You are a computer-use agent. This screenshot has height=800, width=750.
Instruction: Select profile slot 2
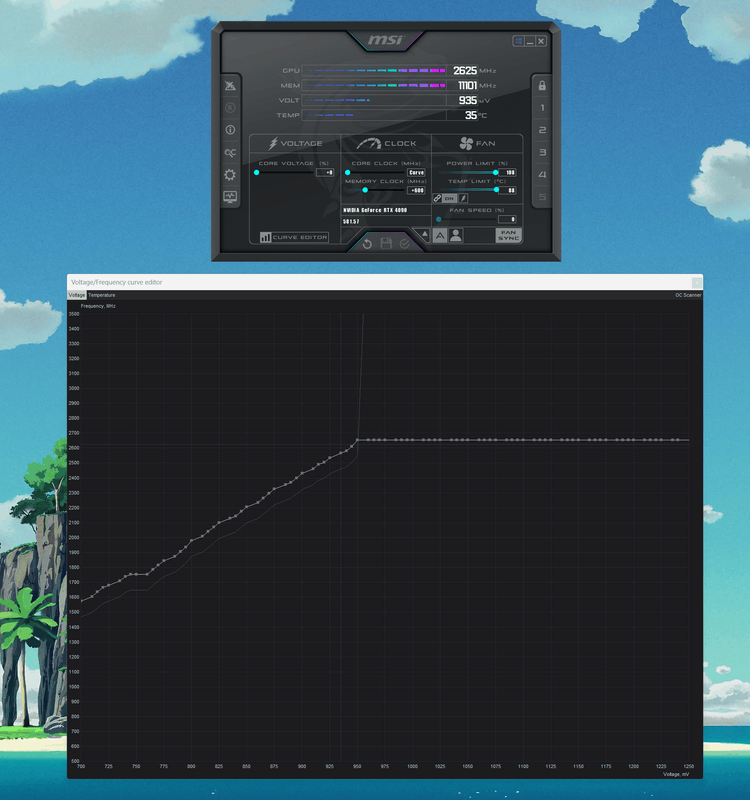(x=542, y=130)
